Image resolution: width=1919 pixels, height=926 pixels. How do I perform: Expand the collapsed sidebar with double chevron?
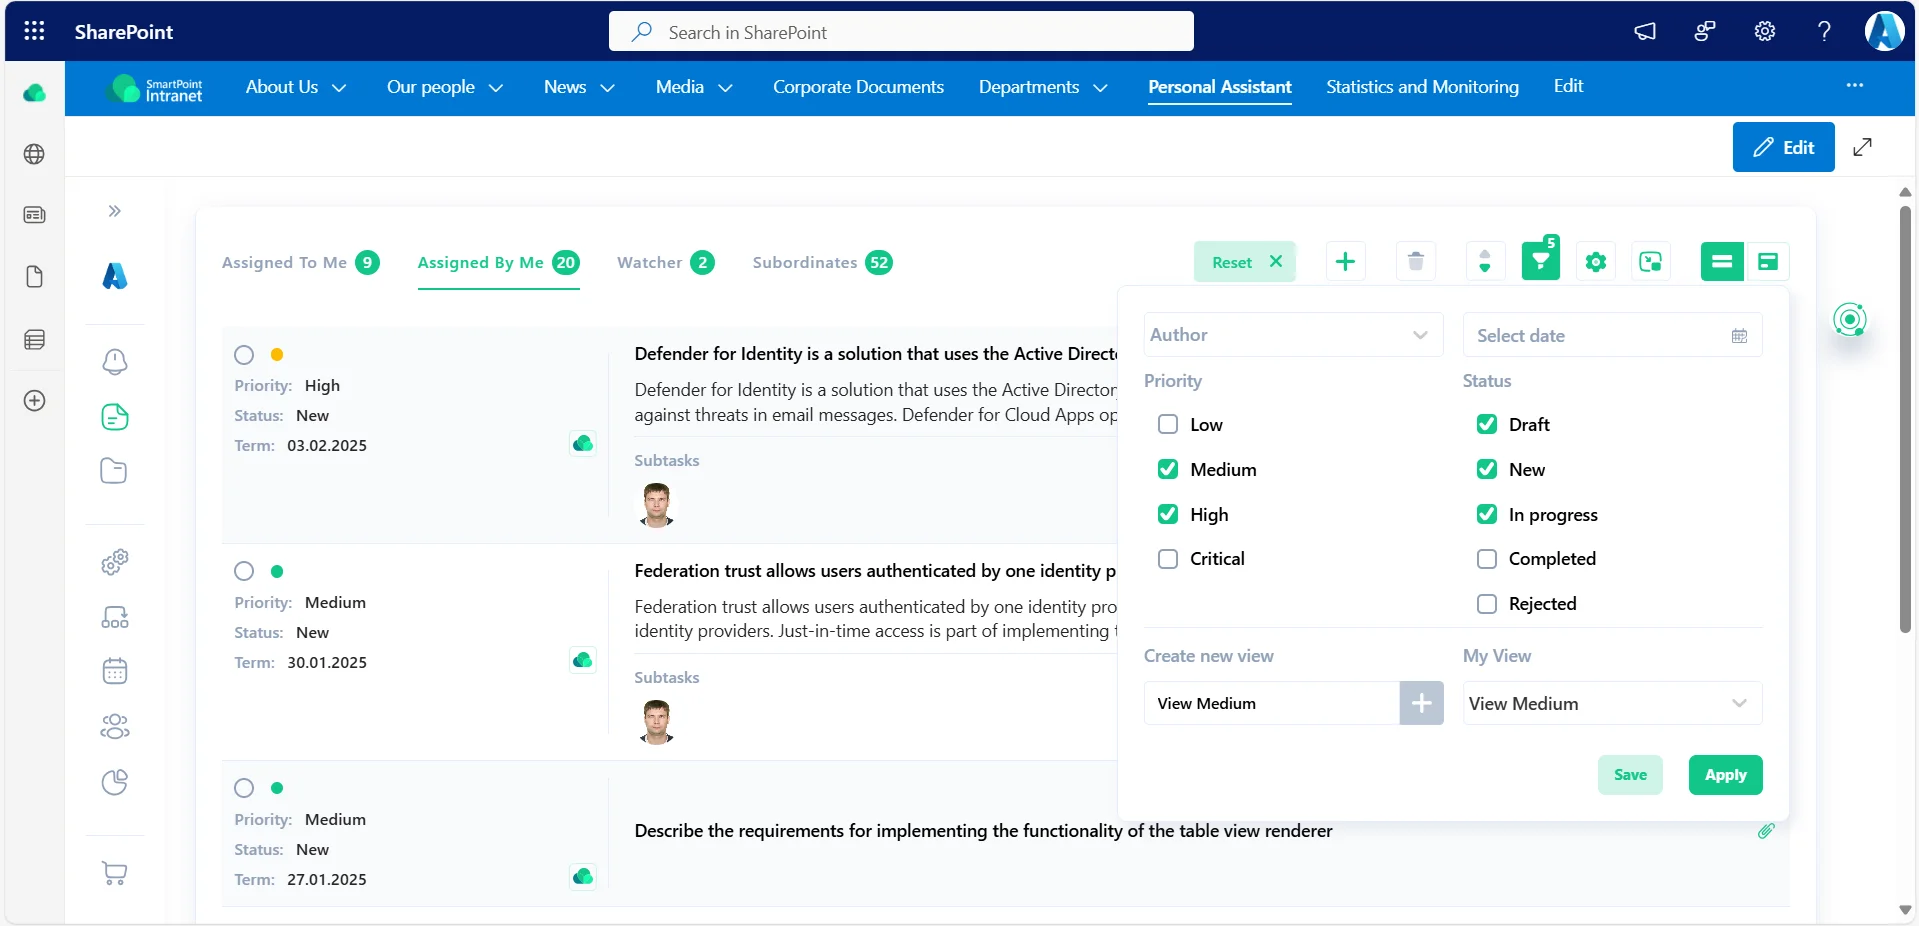pyautogui.click(x=115, y=211)
